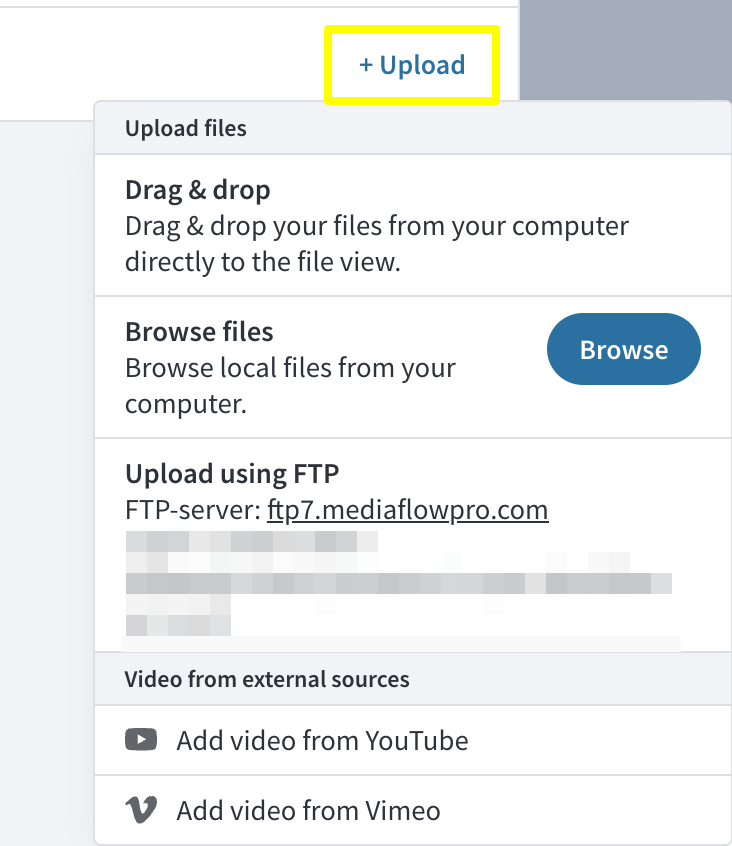Click the blurred FTP credentials block

(399, 584)
